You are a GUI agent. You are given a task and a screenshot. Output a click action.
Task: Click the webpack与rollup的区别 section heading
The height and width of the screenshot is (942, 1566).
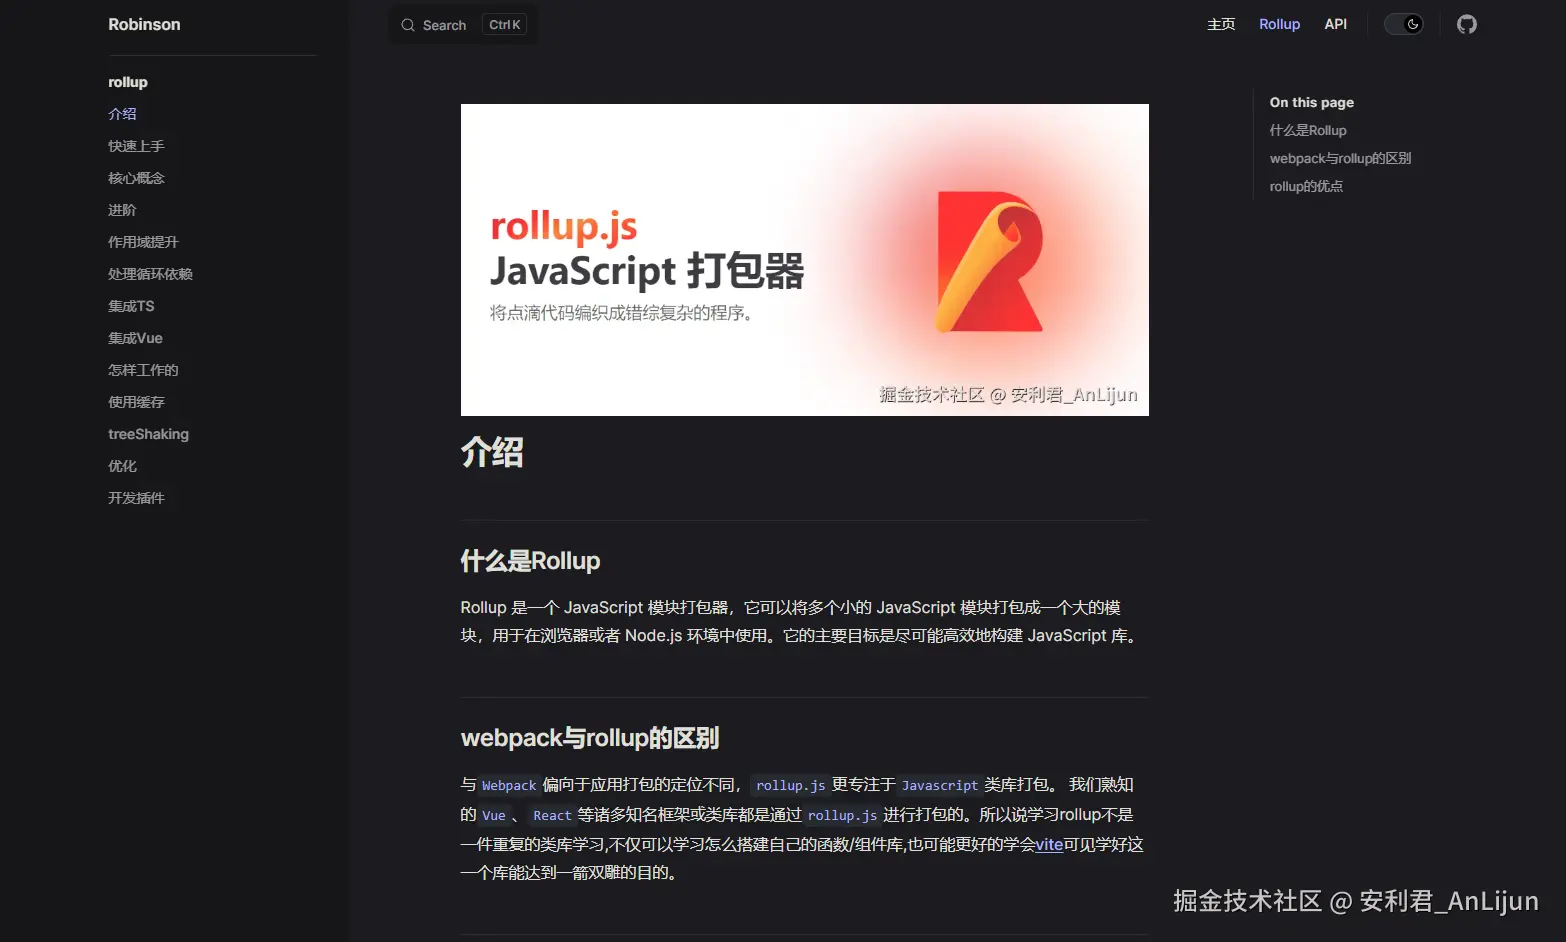590,738
